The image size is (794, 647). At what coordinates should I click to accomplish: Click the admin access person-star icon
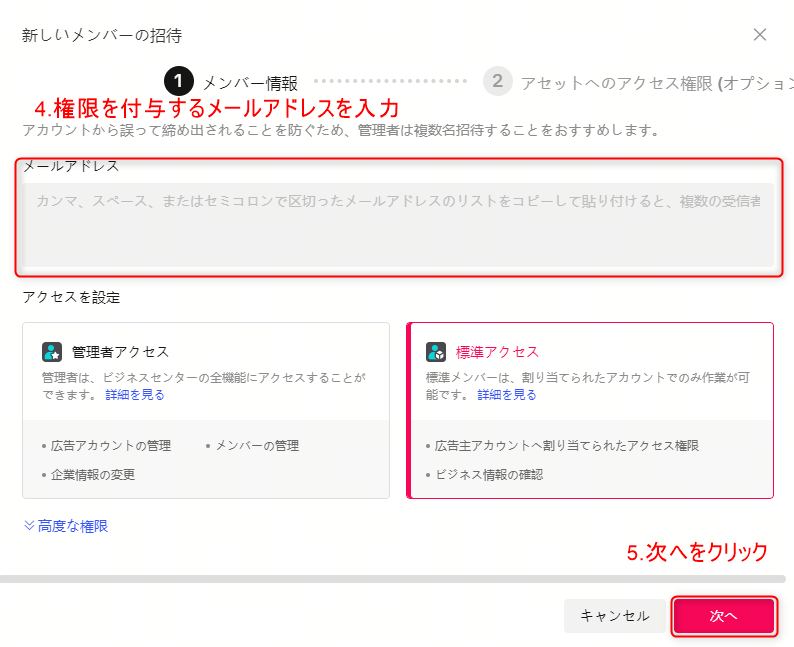(x=52, y=352)
